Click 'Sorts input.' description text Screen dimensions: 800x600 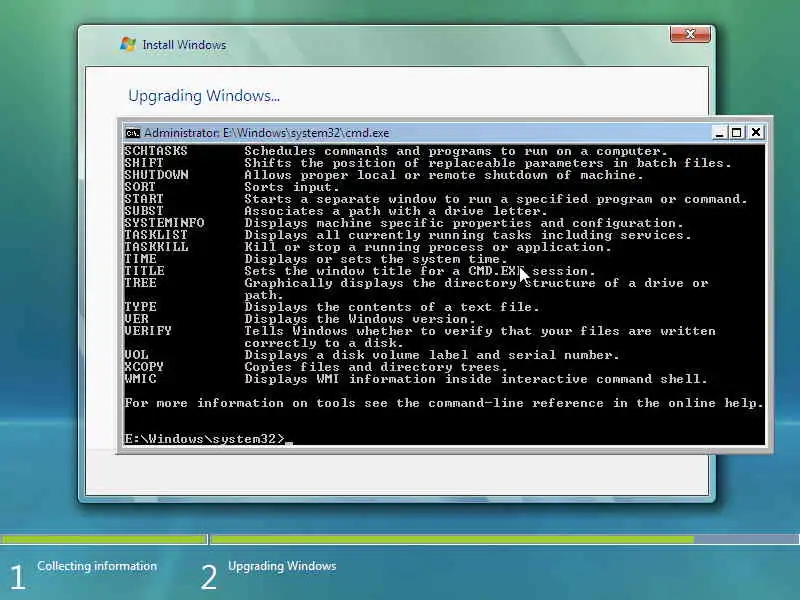tap(292, 187)
